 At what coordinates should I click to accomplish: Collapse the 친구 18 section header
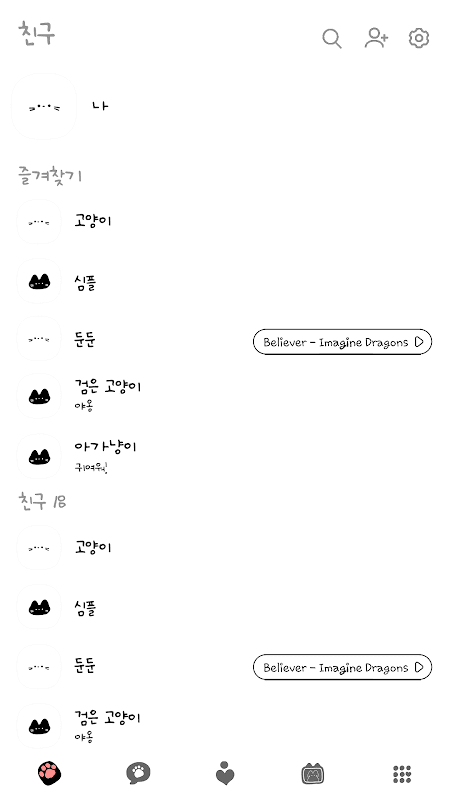coord(42,501)
